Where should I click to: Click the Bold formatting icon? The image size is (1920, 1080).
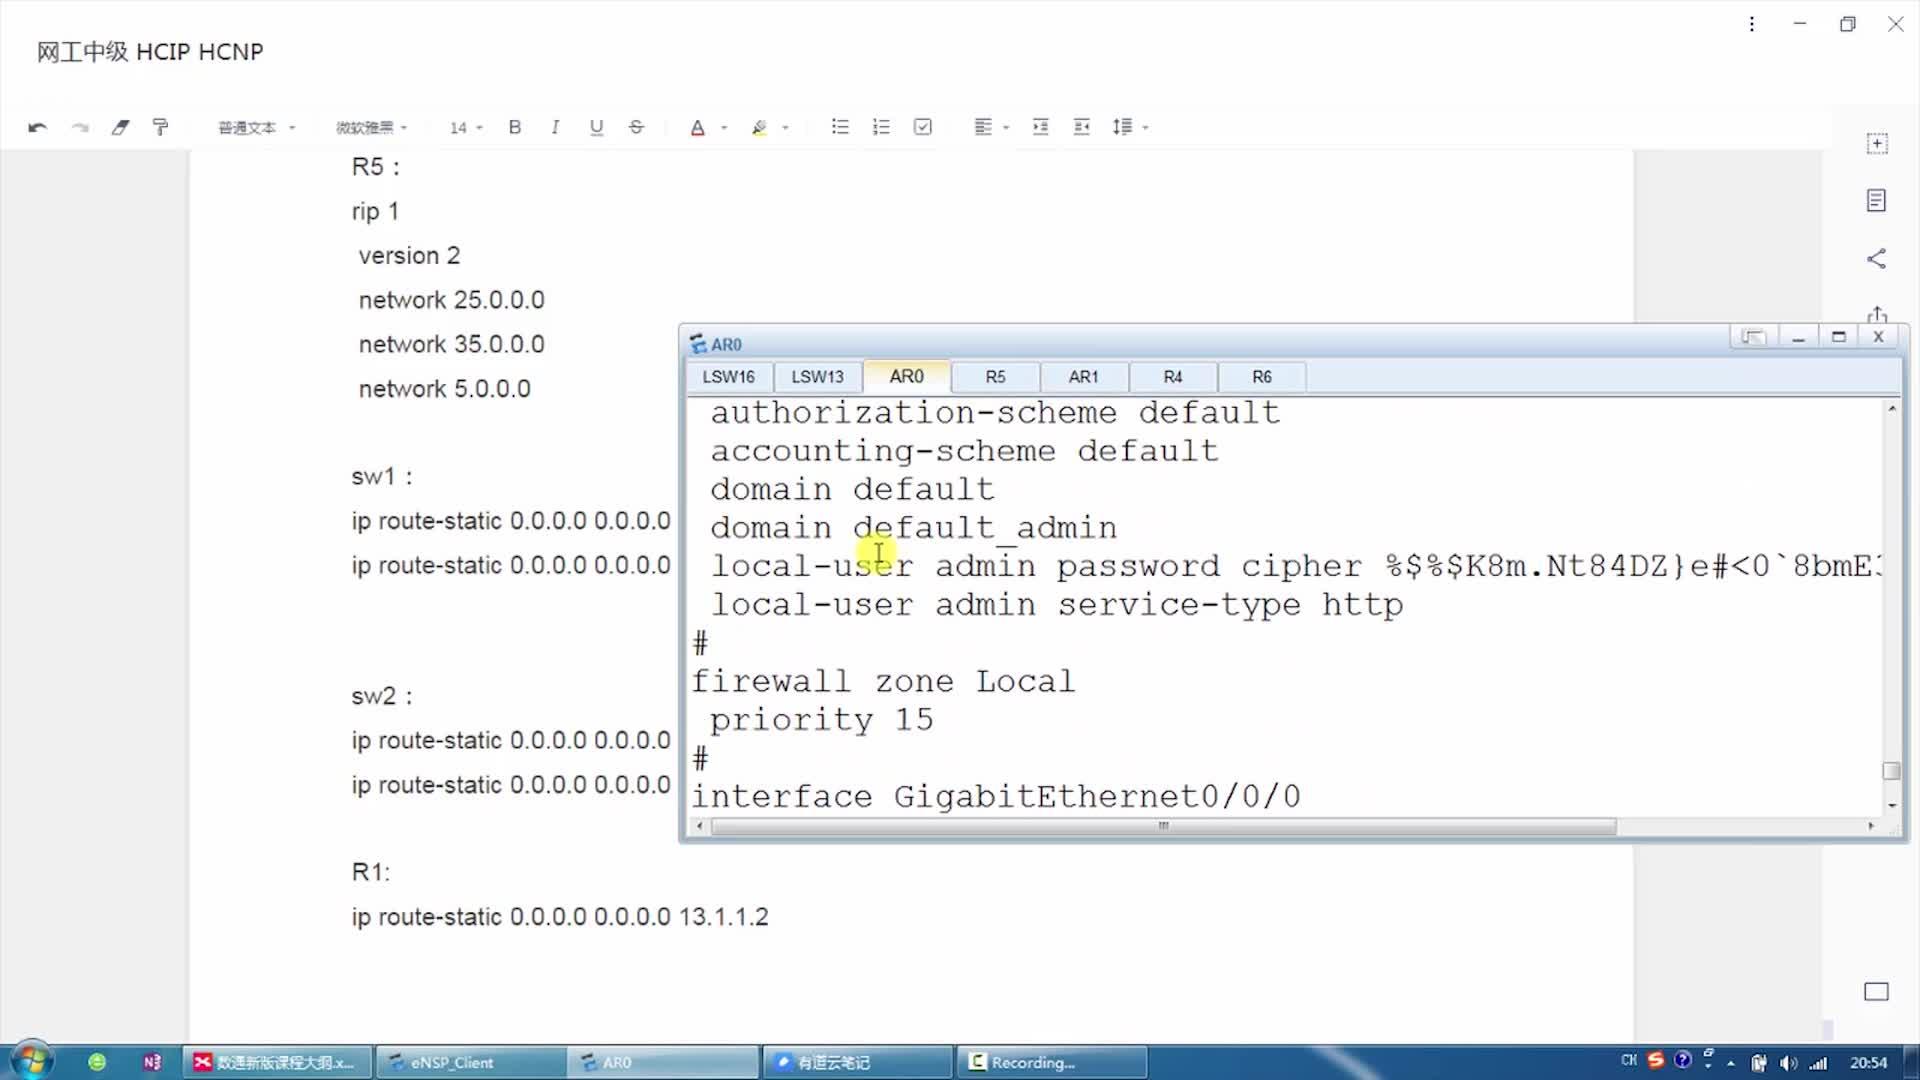click(x=513, y=127)
